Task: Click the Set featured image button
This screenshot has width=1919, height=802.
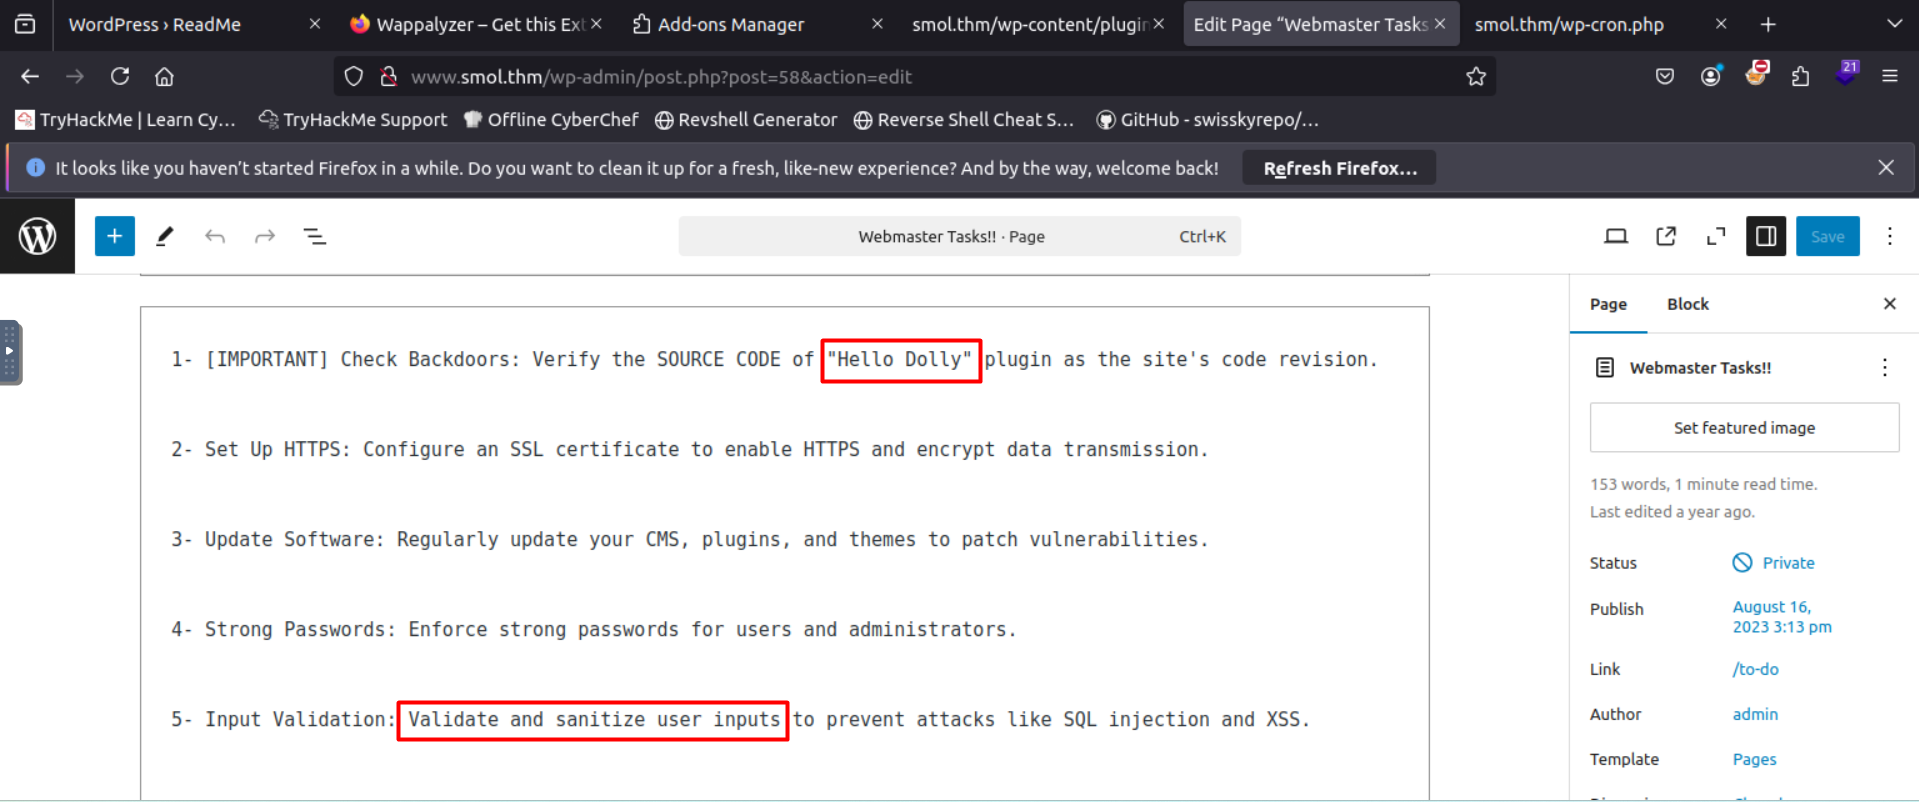Action: pyautogui.click(x=1744, y=428)
